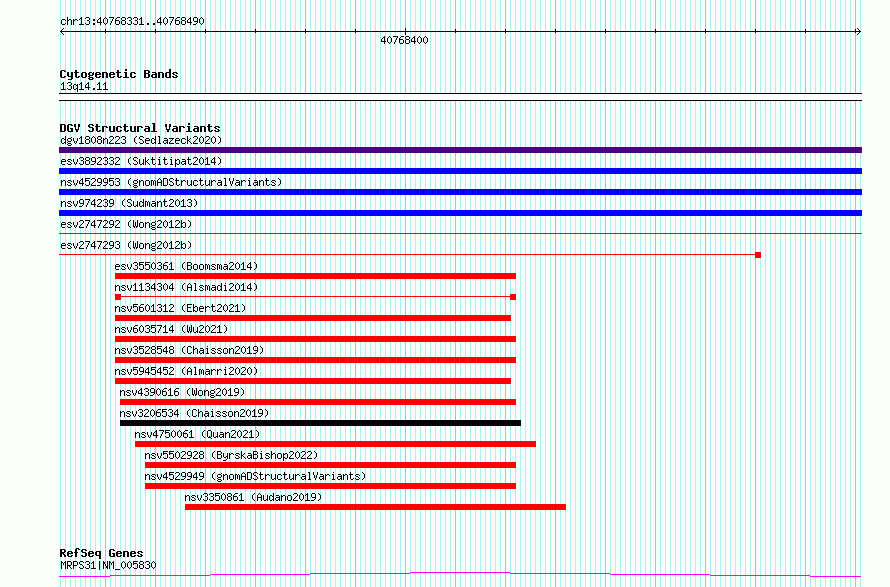
Task: Select nsv5601312 (Ebert2021) label
Action: pyautogui.click(x=180, y=308)
